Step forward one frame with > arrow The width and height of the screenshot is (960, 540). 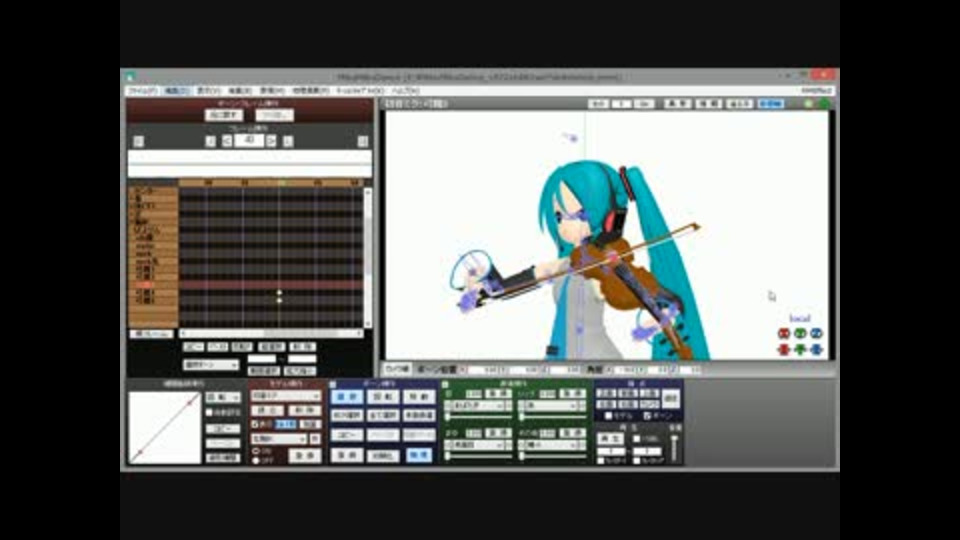(x=271, y=141)
